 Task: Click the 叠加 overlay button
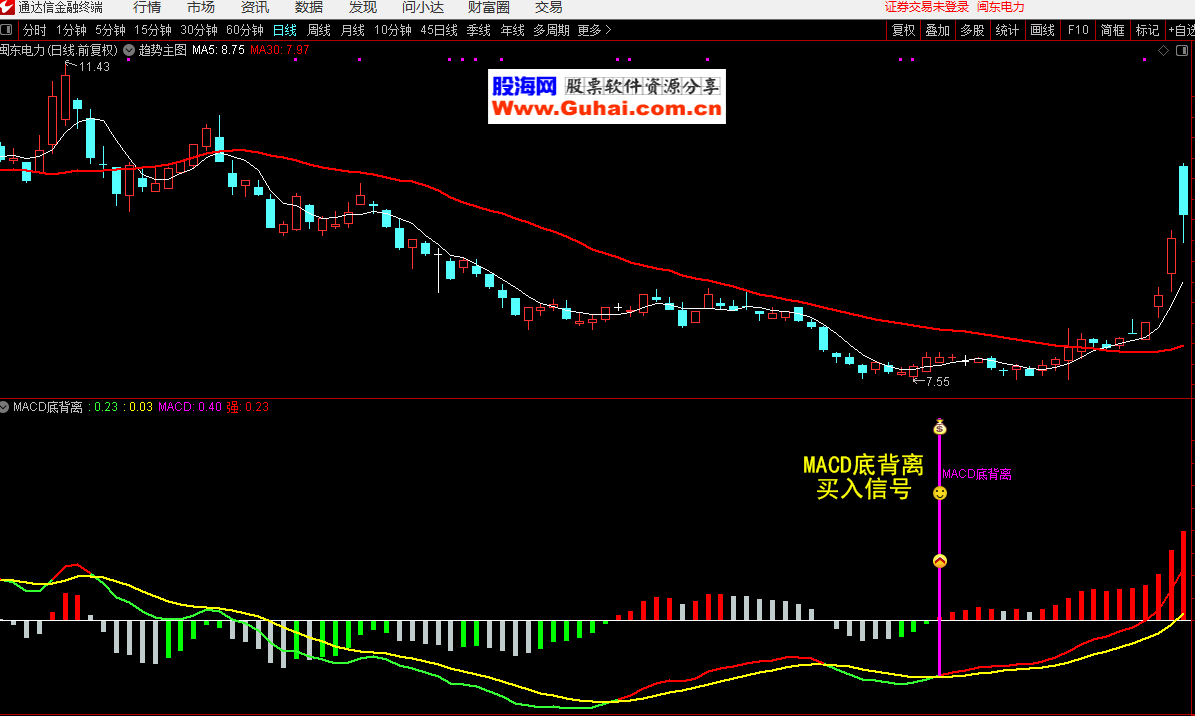[937, 31]
